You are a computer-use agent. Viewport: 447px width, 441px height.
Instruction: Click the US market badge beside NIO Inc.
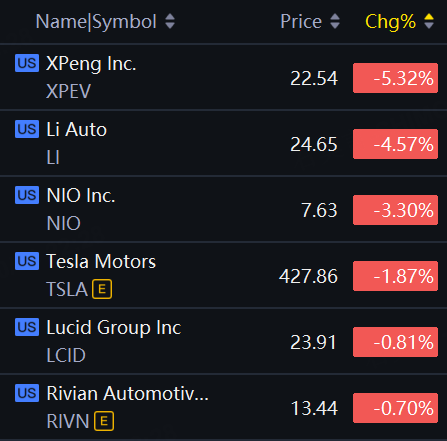(27, 195)
